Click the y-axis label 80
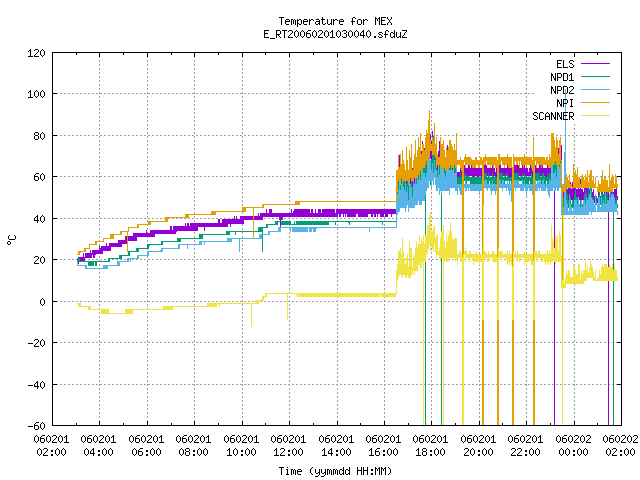This screenshot has height=480, width=640. tap(39, 136)
